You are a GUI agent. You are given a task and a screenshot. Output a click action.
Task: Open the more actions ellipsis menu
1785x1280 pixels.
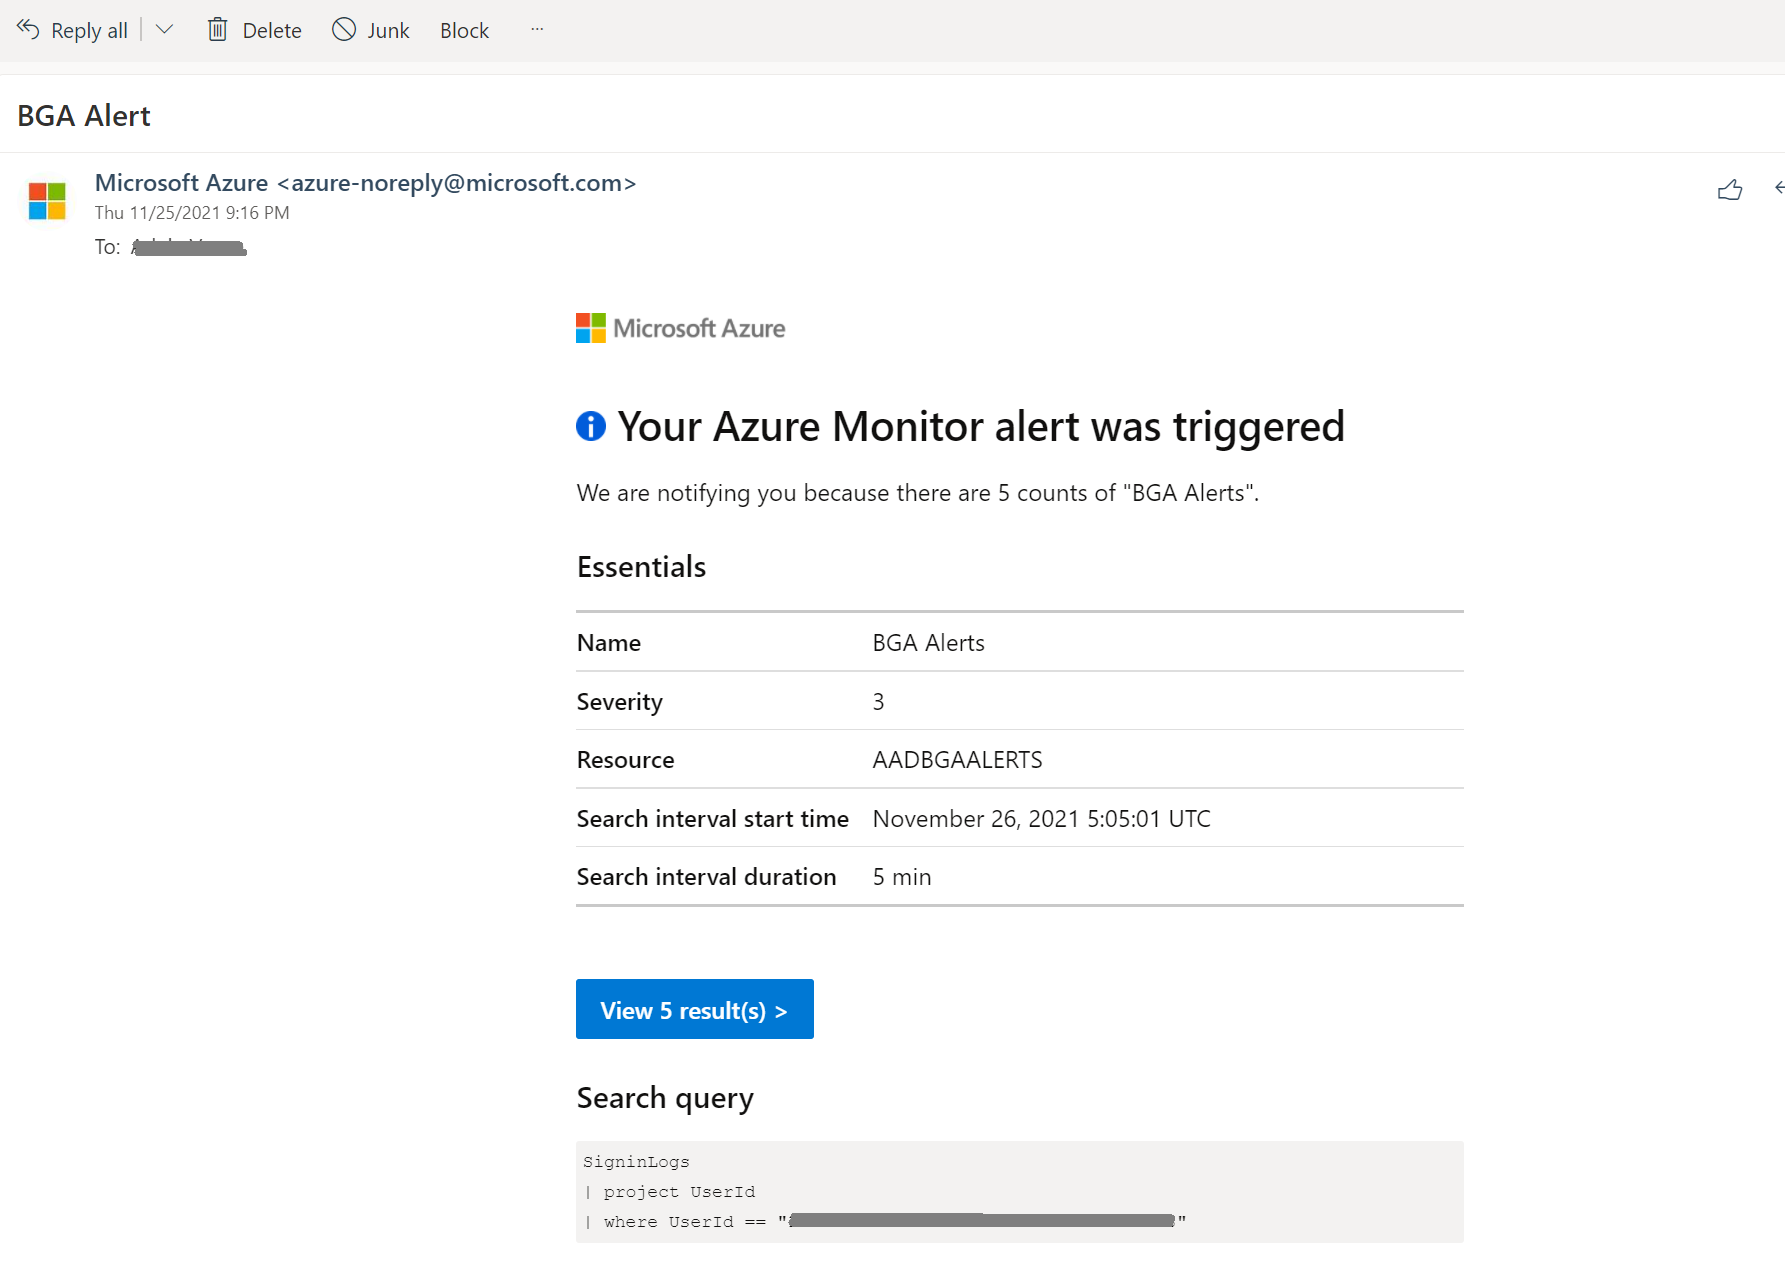tap(537, 29)
